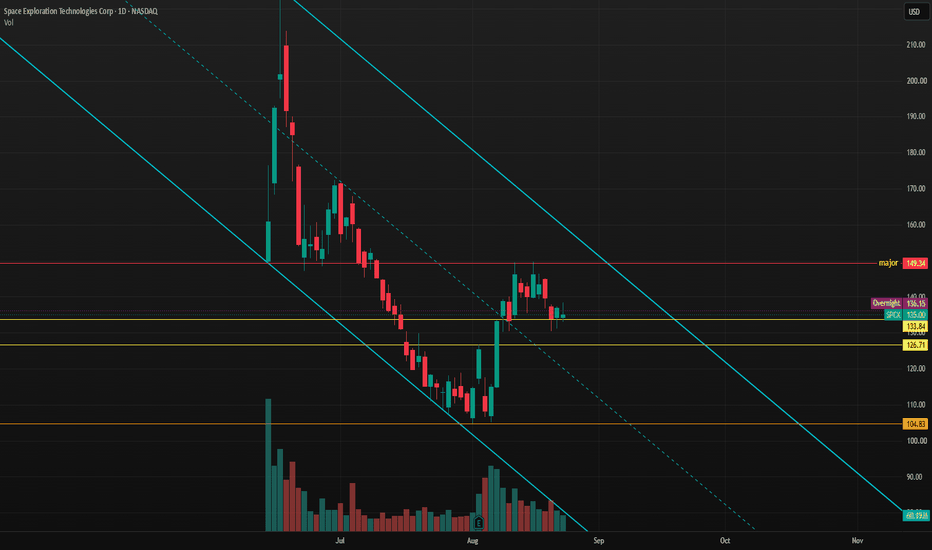Click the yellow 126.71 level label
This screenshot has height=550, width=932.
click(x=915, y=345)
